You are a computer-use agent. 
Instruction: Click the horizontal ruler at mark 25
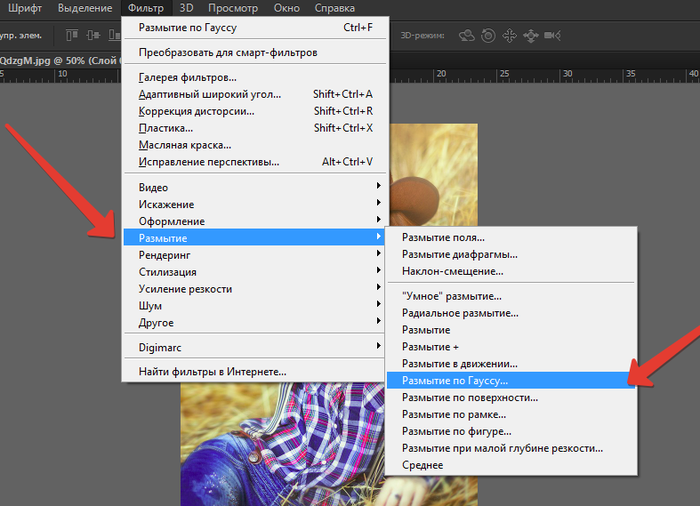504,75
